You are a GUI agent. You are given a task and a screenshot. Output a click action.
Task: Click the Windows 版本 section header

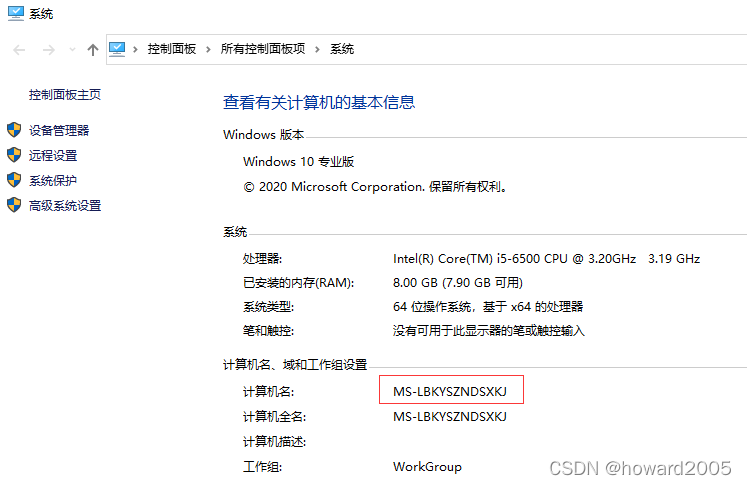click(x=263, y=135)
